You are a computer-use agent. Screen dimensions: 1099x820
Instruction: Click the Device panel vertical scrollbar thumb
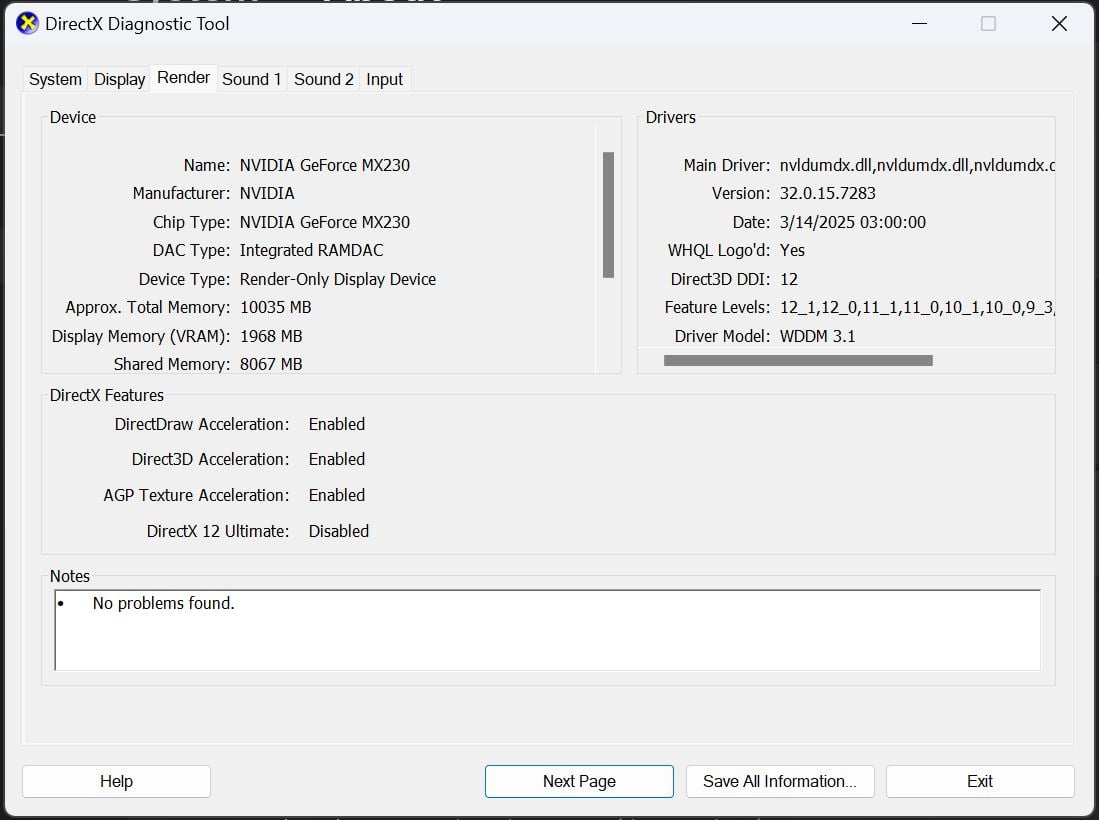tap(608, 214)
